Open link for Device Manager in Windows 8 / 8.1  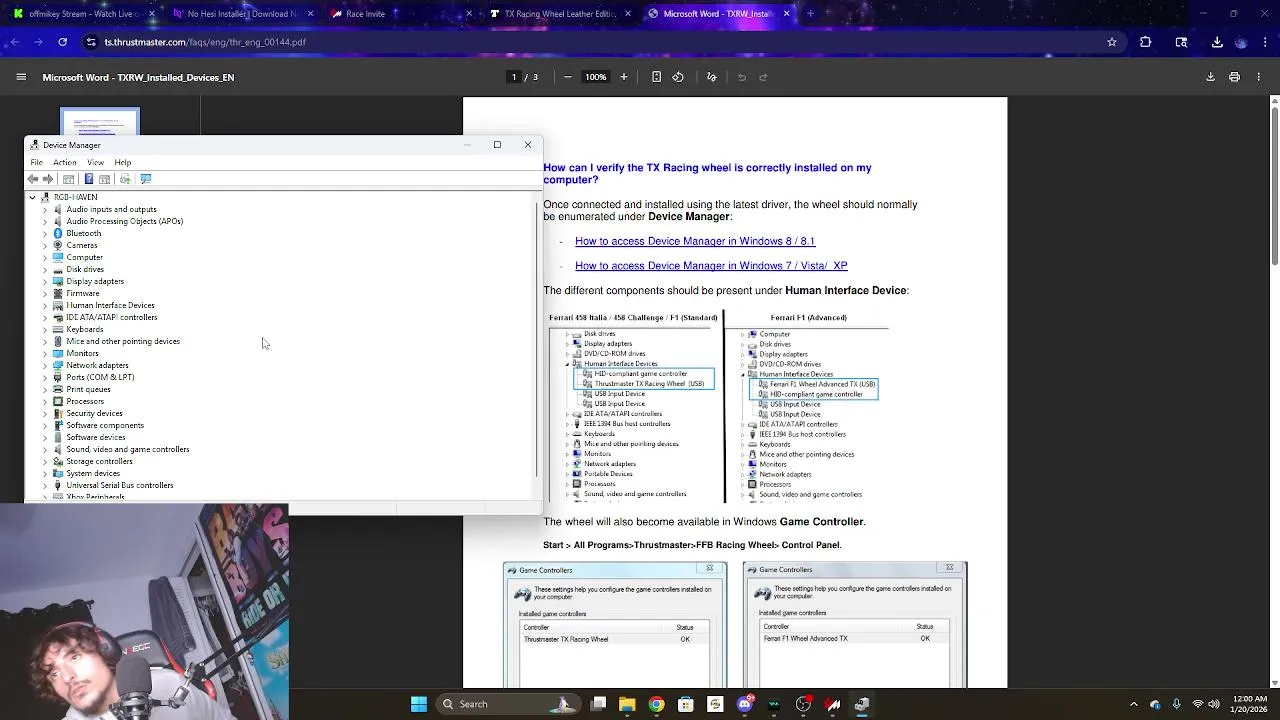click(x=695, y=241)
